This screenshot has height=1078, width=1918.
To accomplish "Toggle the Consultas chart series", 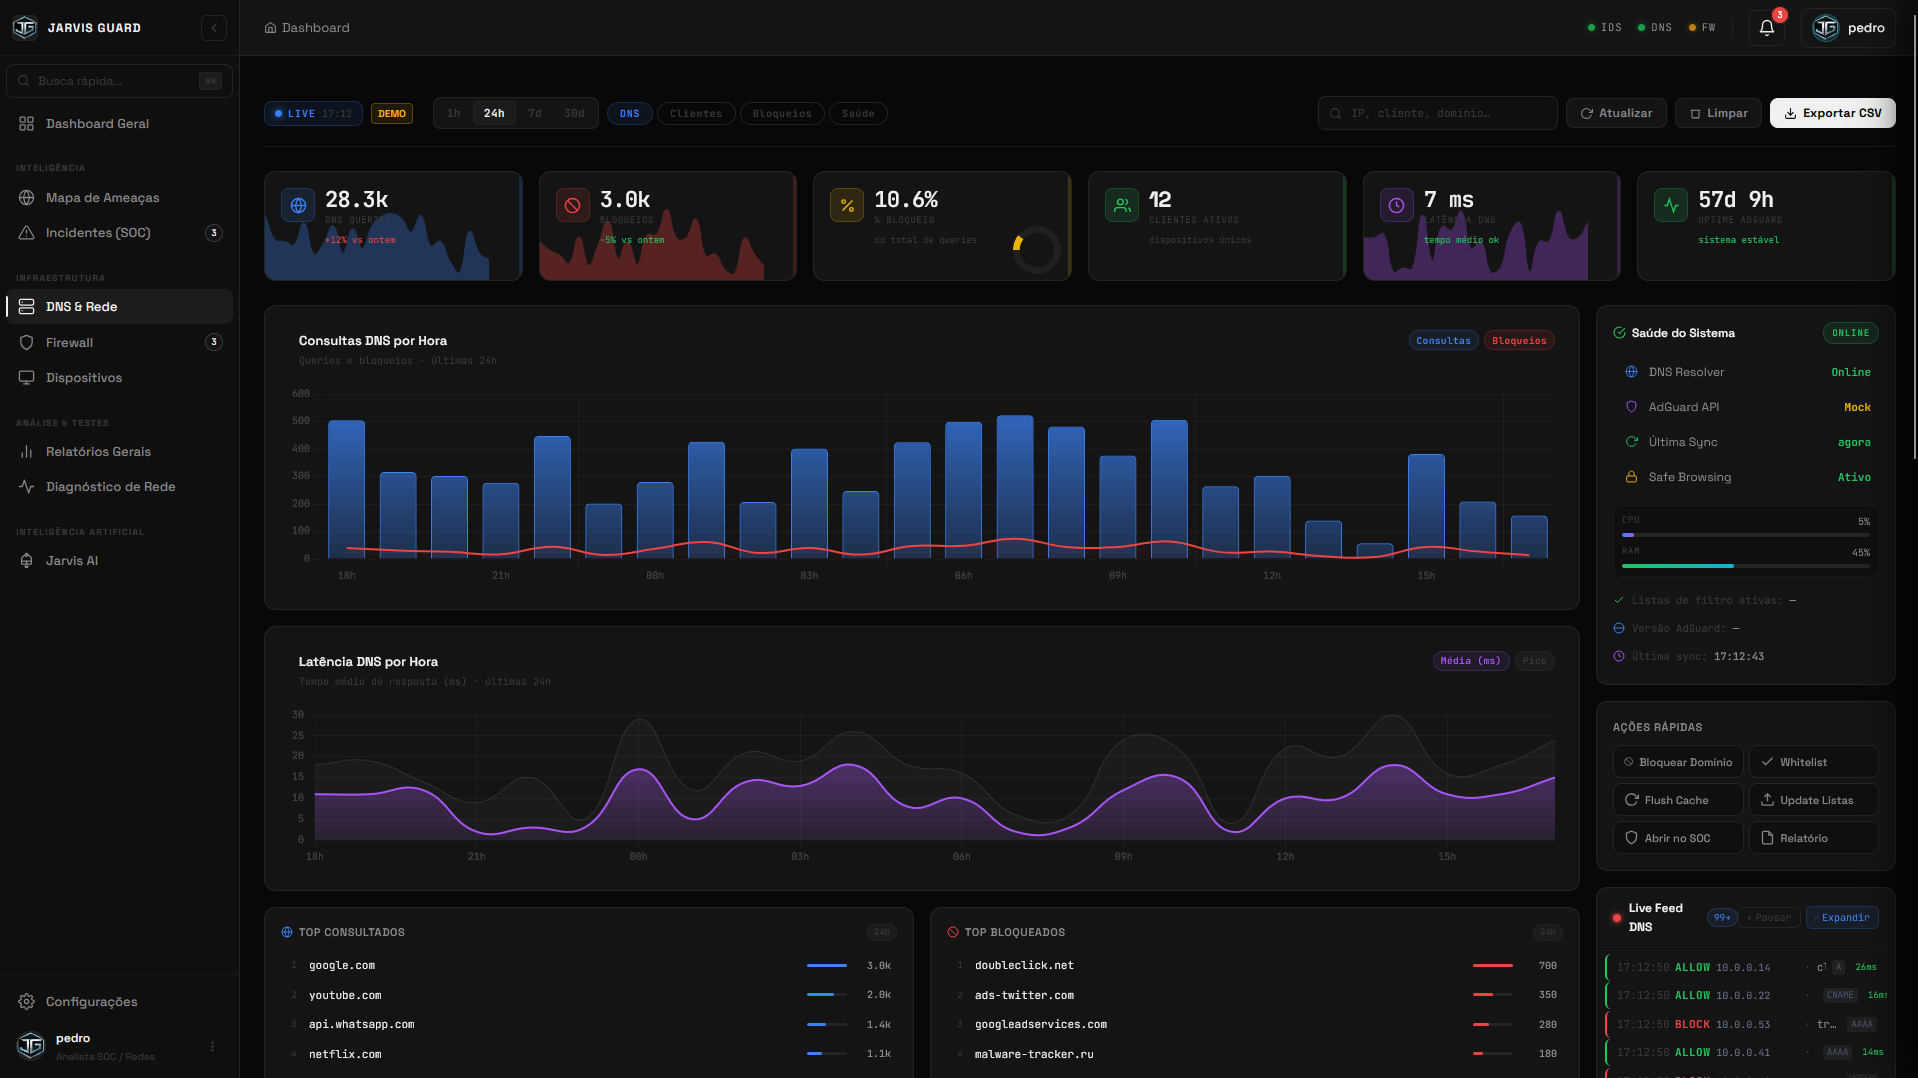I will [x=1443, y=341].
